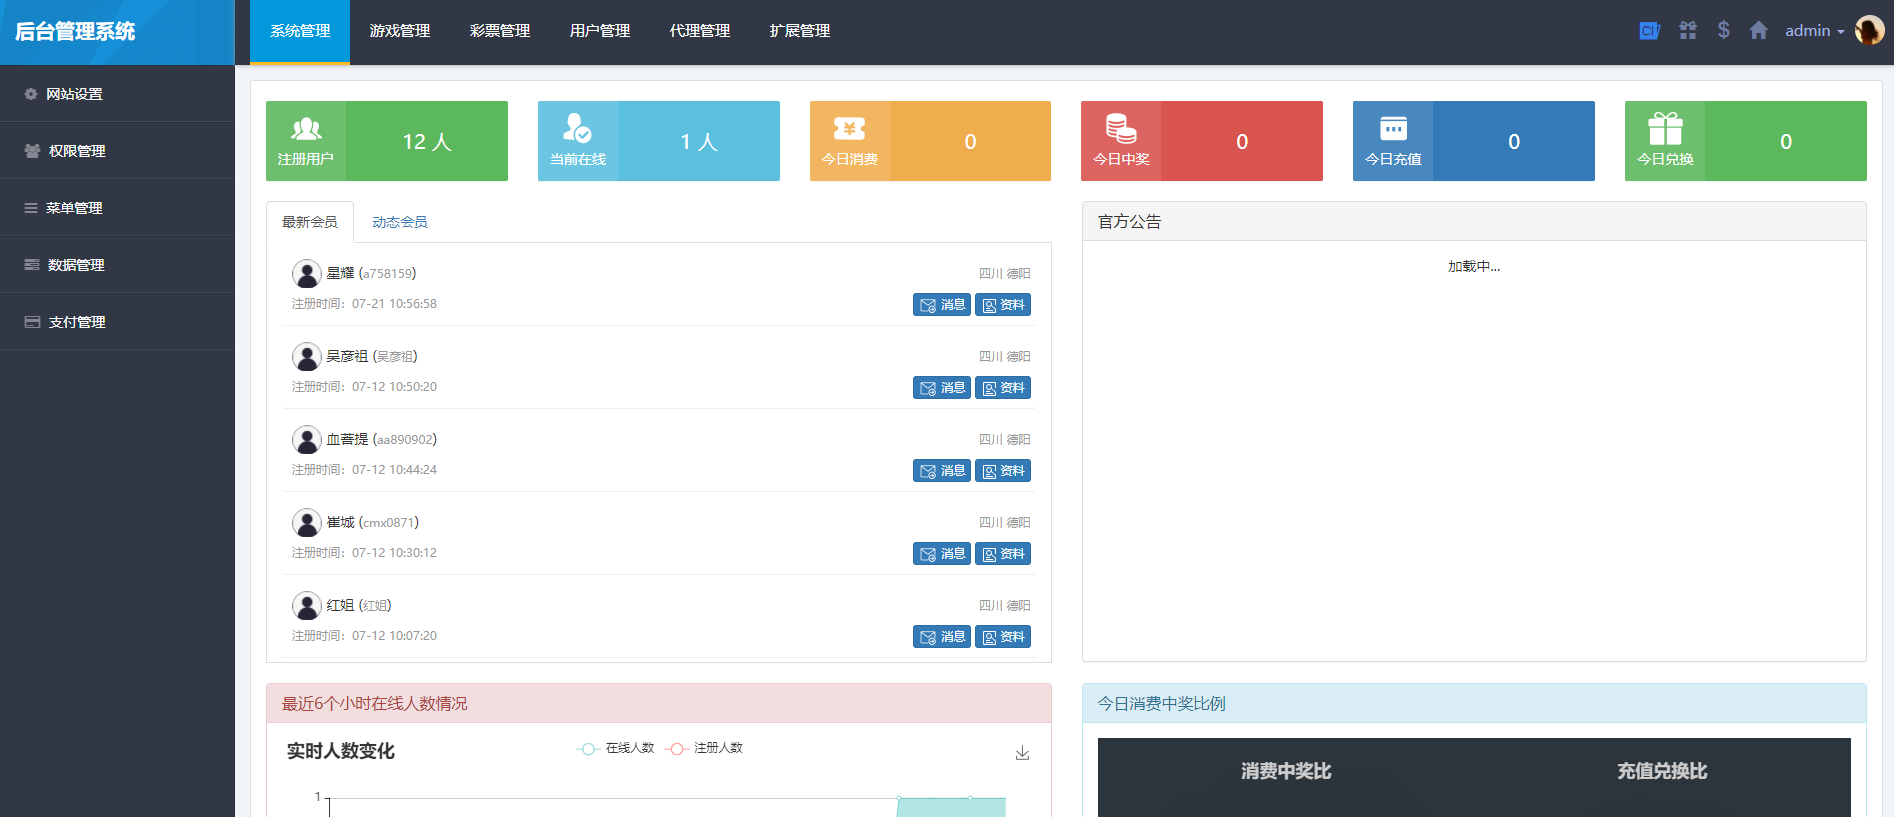Download the 实时人数变化 chart image

click(1022, 753)
